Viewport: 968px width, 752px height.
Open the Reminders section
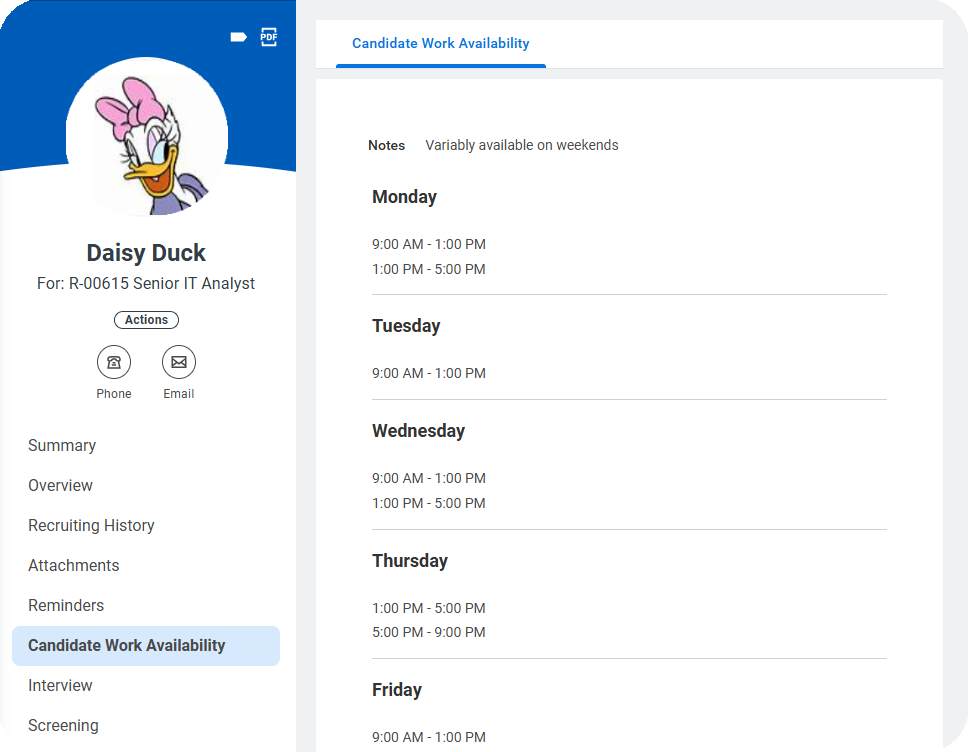pyautogui.click(x=66, y=606)
